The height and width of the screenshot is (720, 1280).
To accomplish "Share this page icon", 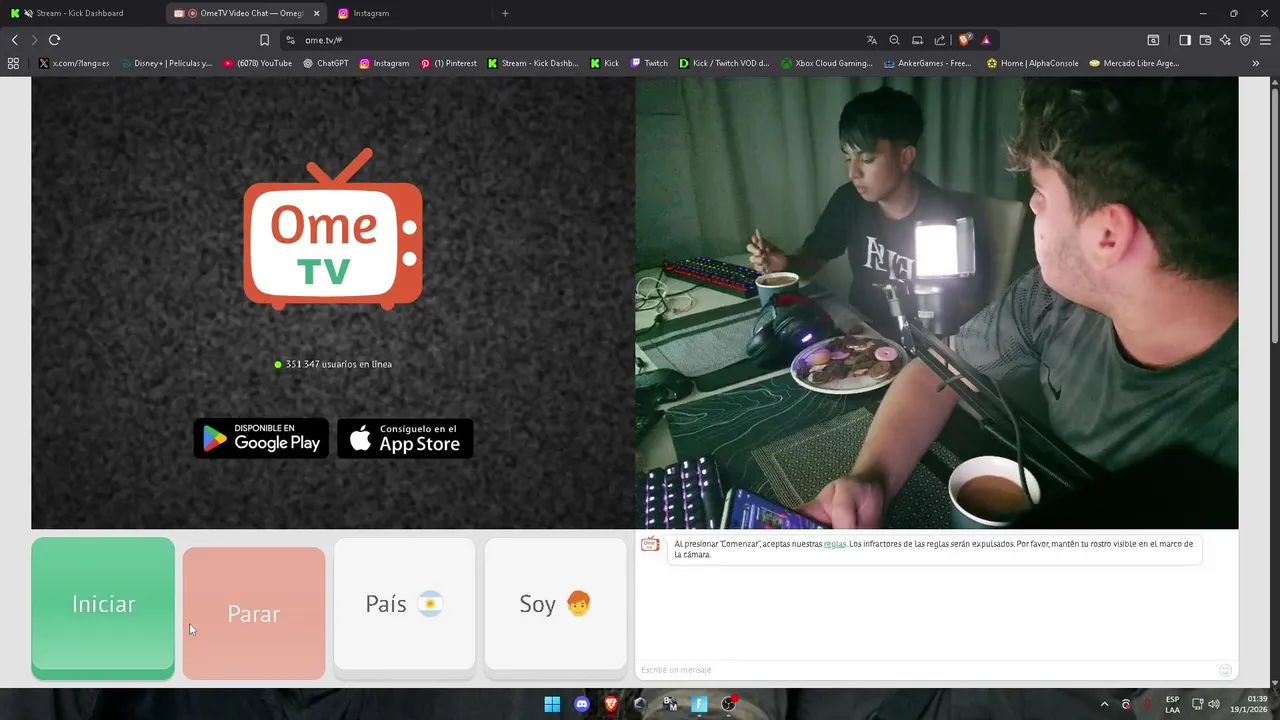I will pyautogui.click(x=940, y=40).
